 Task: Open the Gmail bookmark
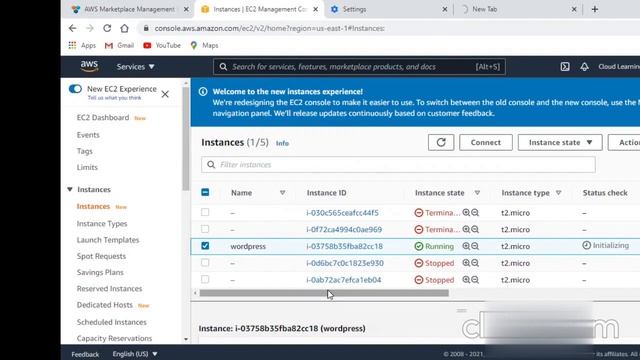(119, 45)
